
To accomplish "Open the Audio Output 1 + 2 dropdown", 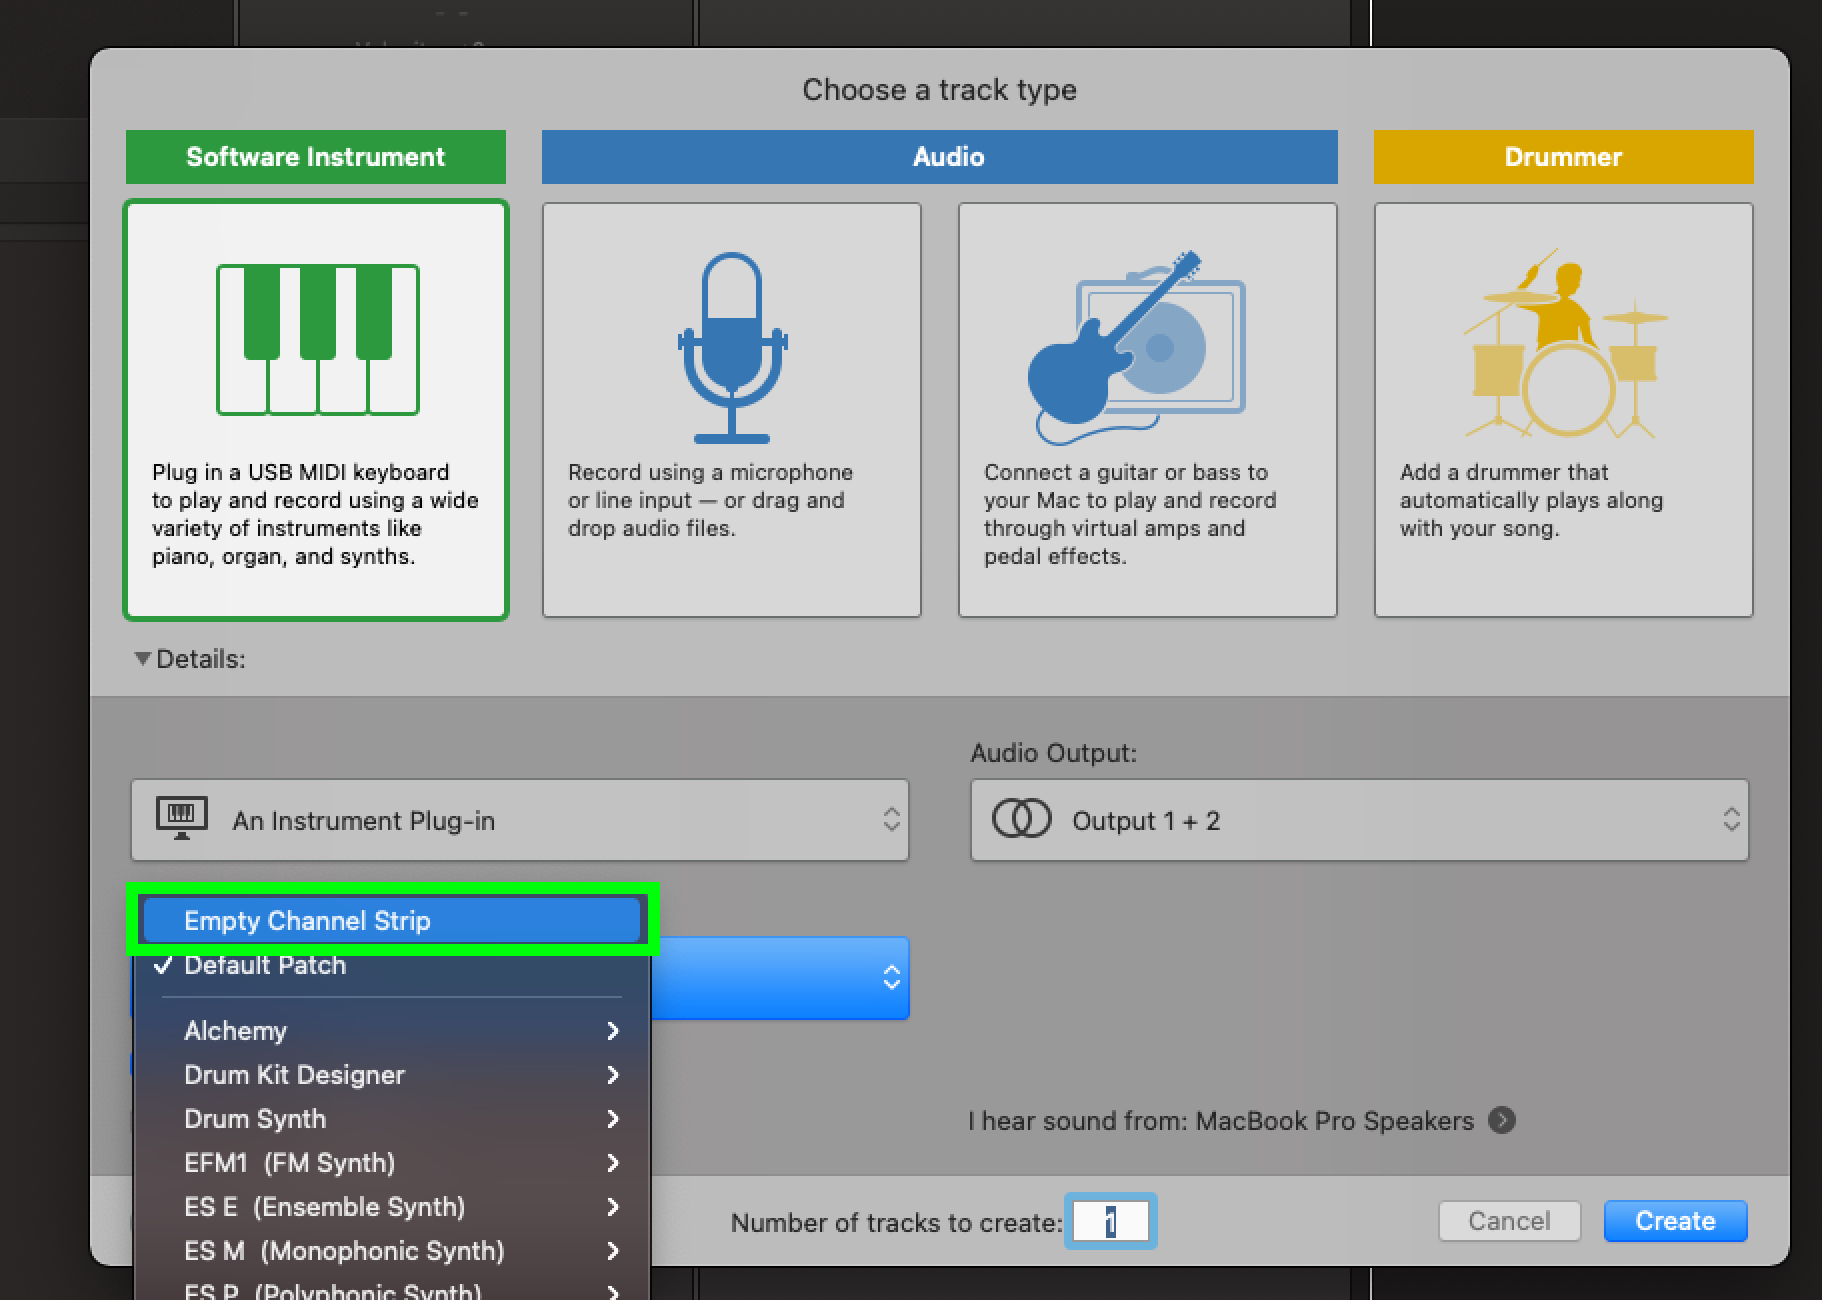I will point(1359,820).
